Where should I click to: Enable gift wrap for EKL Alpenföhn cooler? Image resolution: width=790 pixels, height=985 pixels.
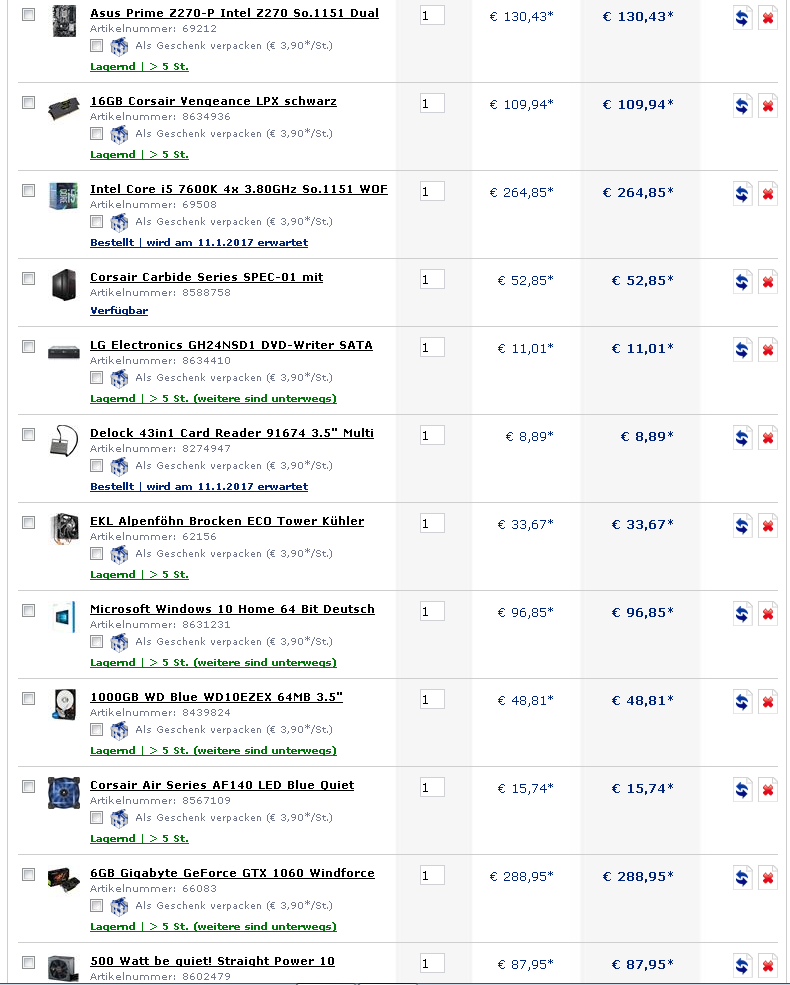point(96,553)
